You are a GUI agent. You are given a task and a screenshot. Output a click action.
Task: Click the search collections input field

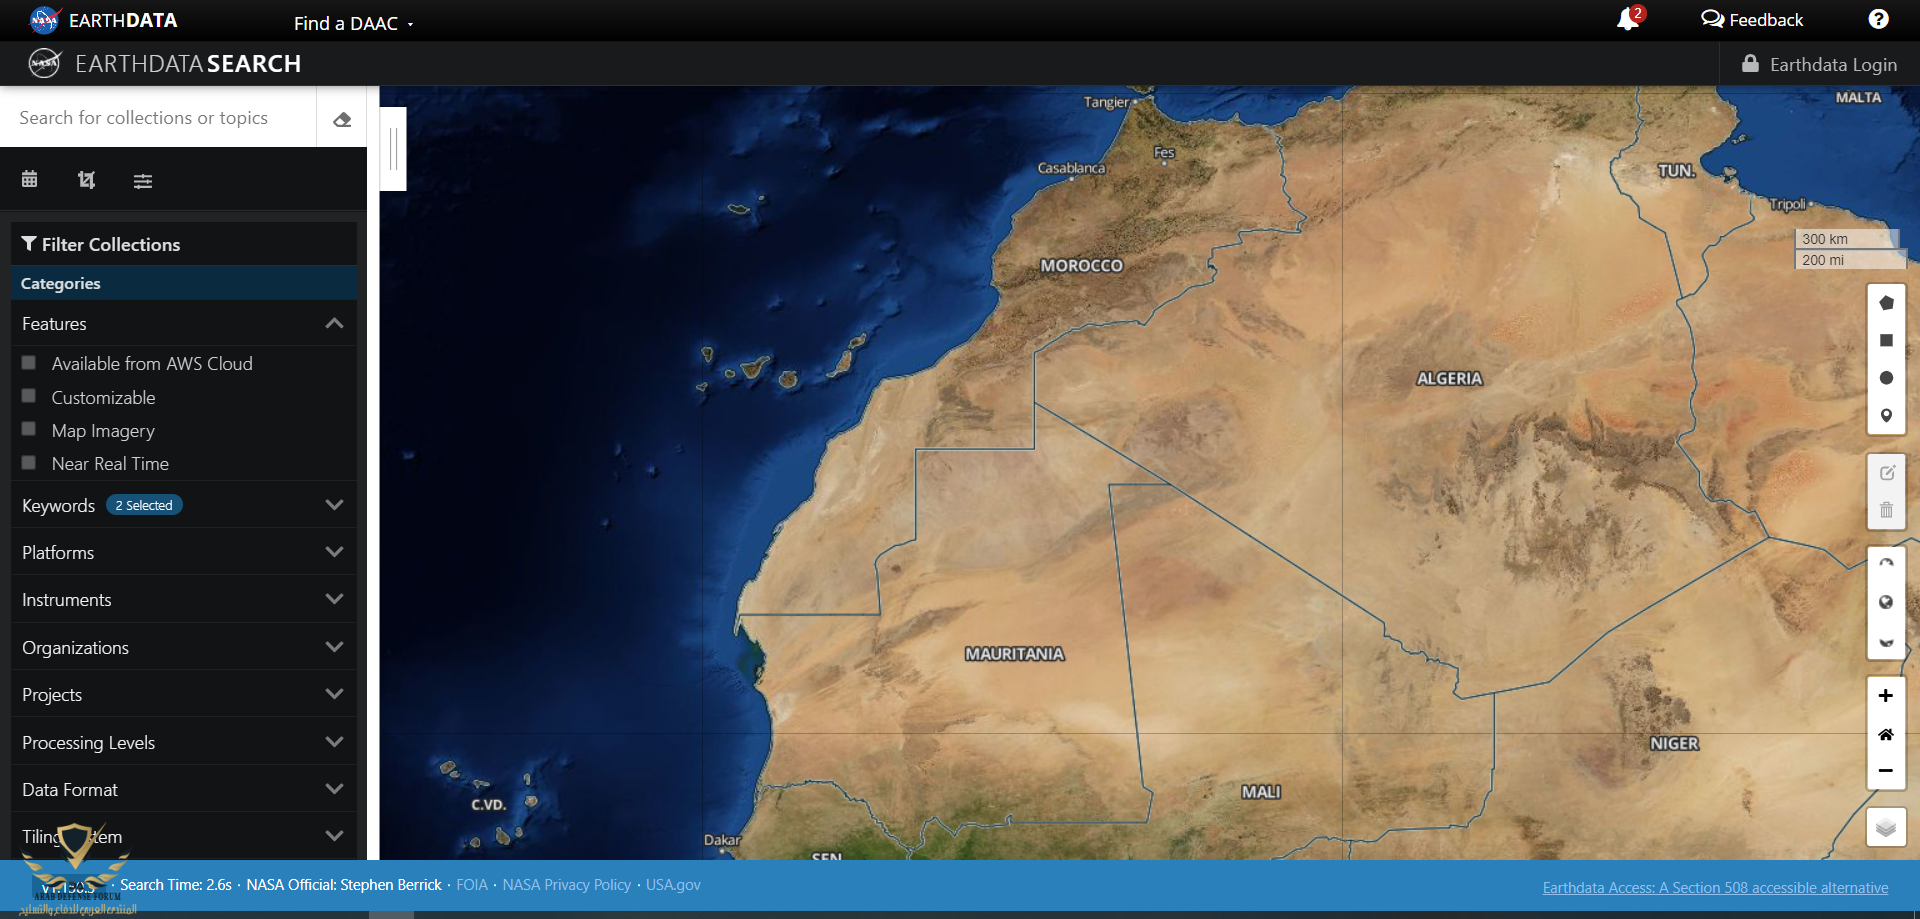click(160, 118)
